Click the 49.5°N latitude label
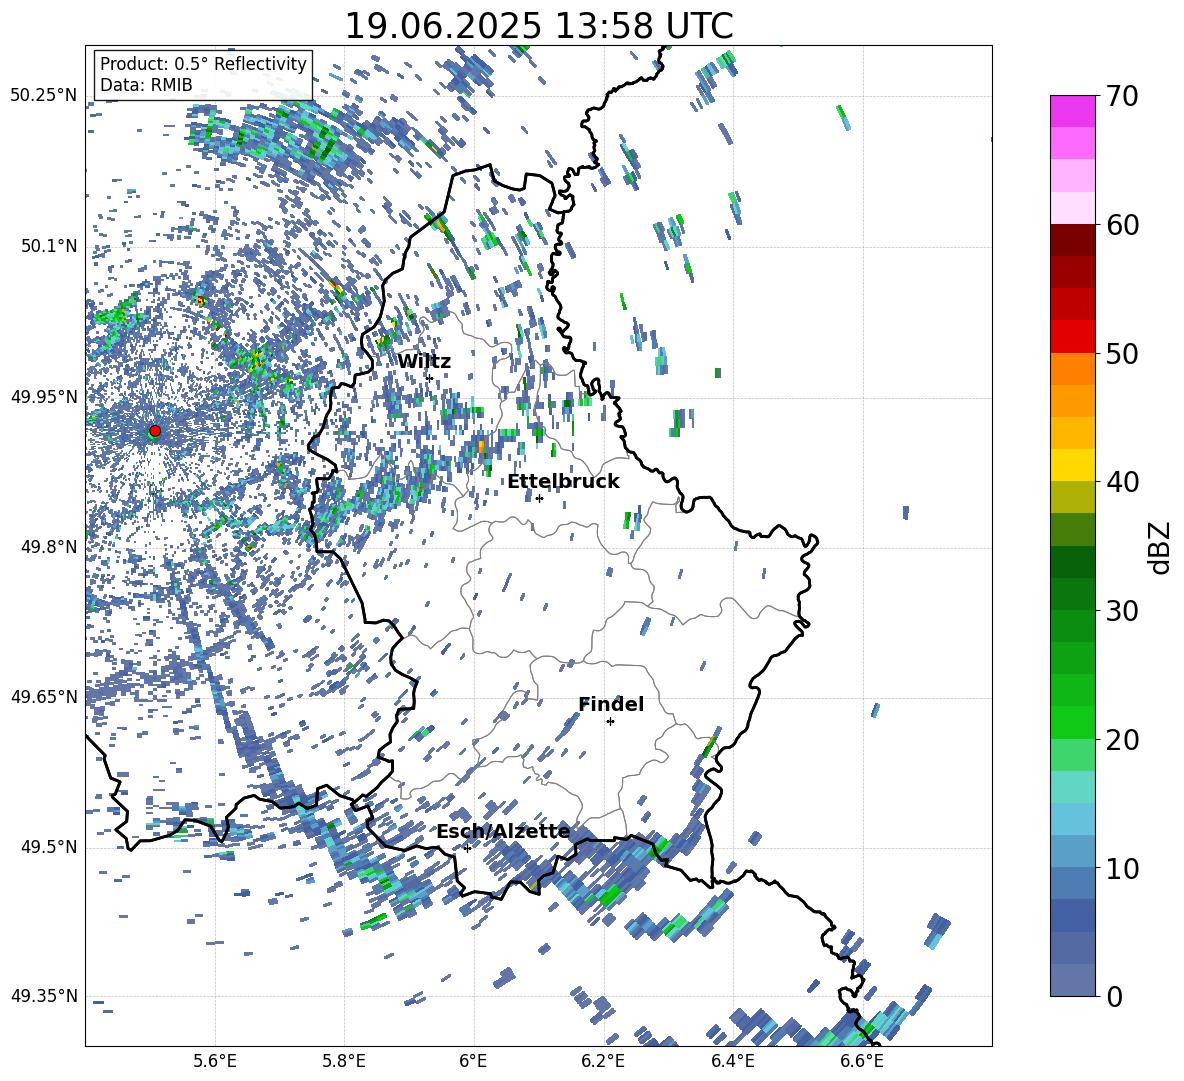1184x1081 pixels. [49, 847]
